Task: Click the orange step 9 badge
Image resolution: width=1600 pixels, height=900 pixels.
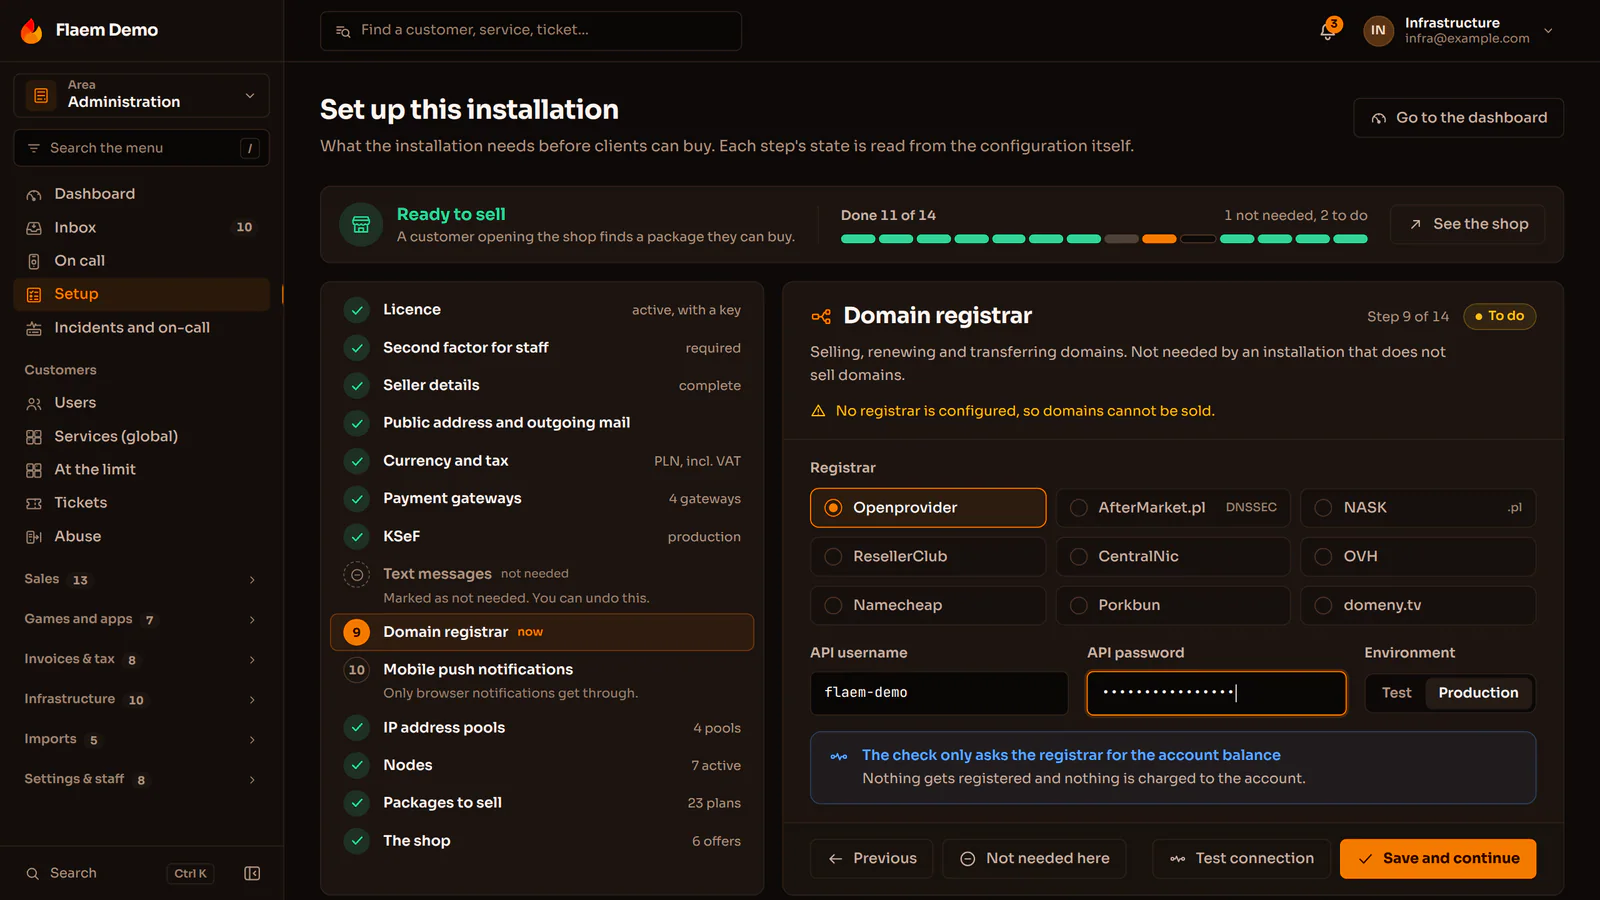Action: click(357, 632)
